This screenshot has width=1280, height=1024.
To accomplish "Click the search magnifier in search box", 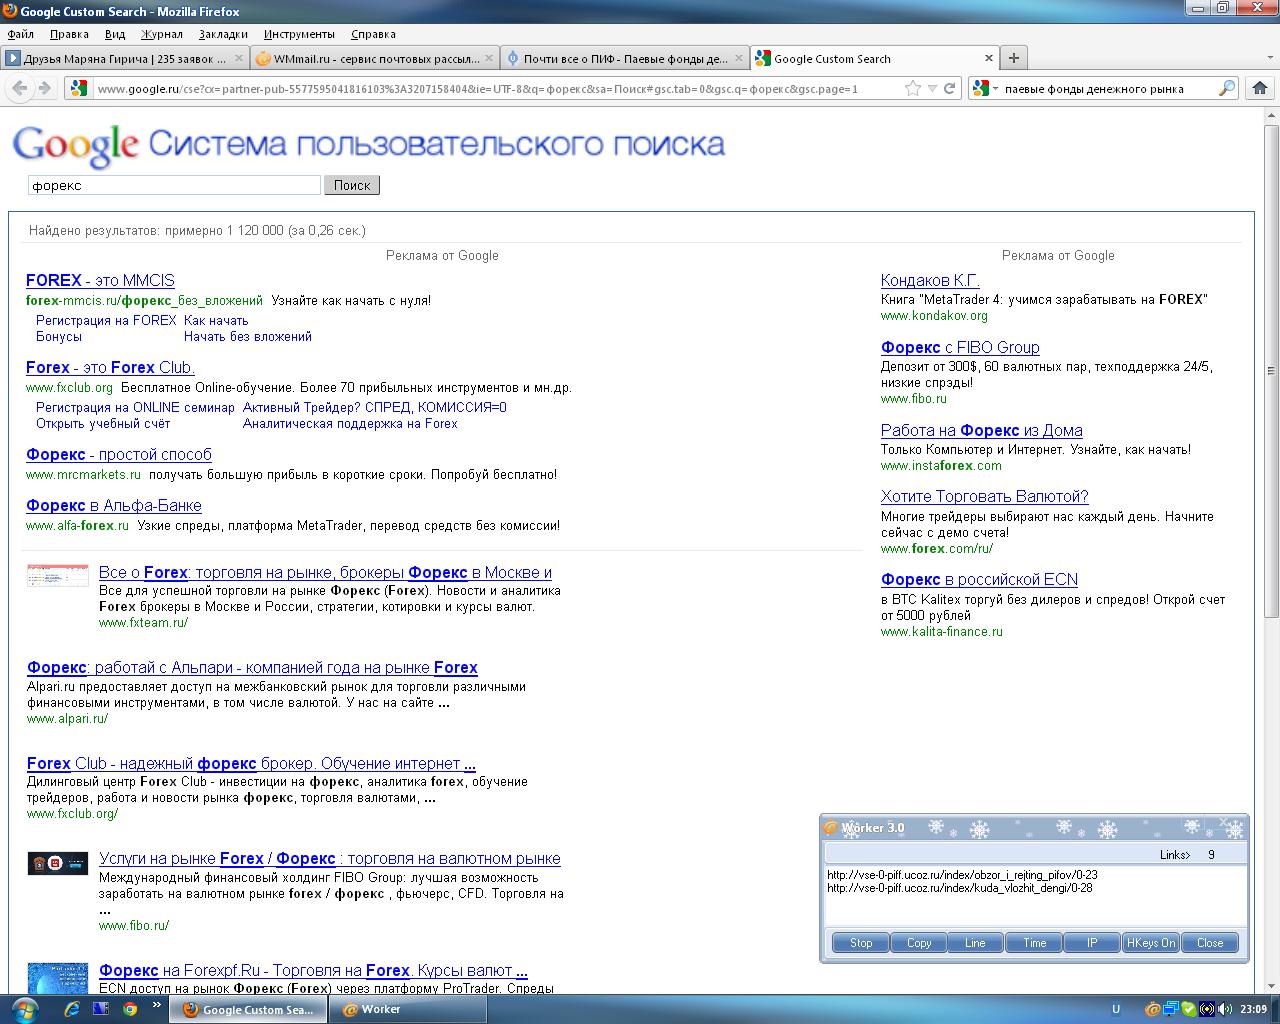I will 1227,88.
